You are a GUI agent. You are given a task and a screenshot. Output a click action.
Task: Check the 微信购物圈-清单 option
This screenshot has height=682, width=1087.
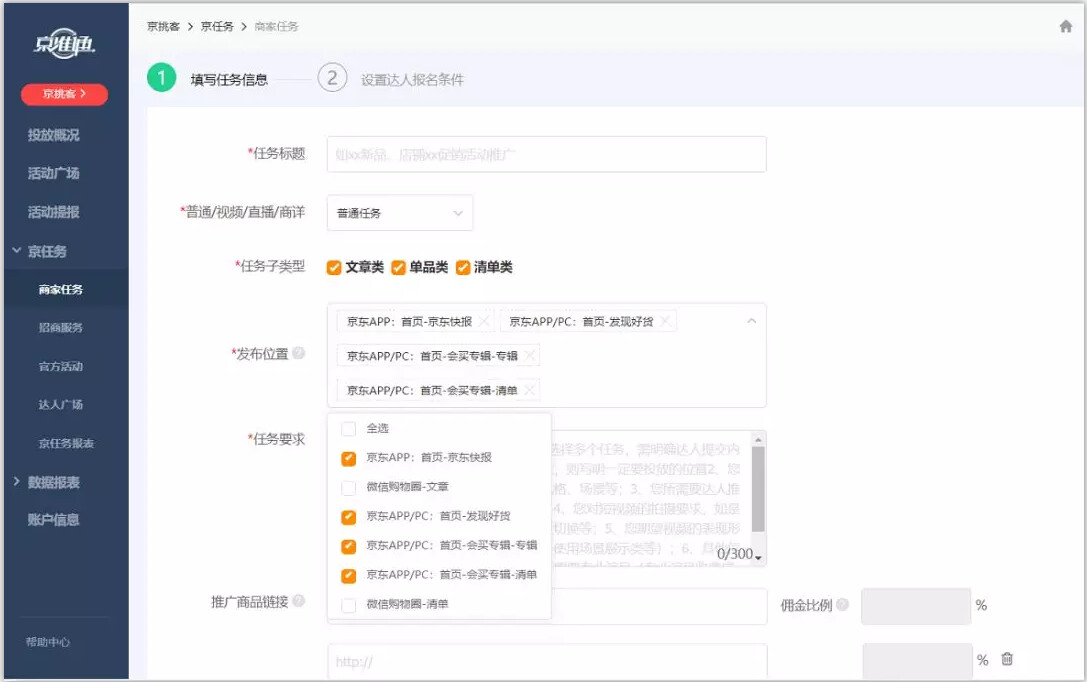[x=349, y=605]
